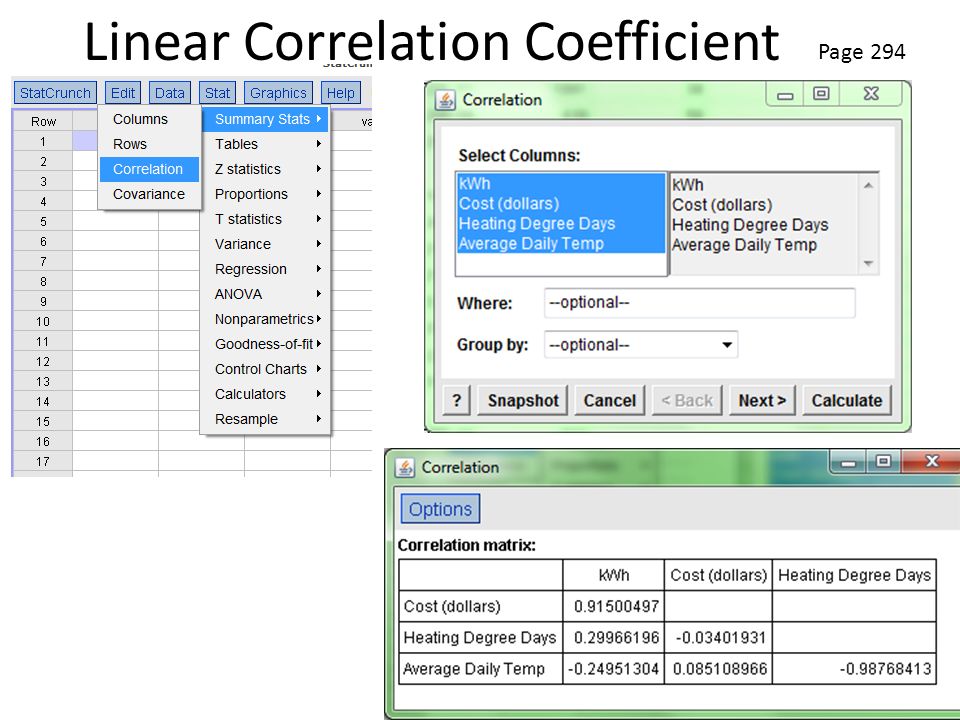The image size is (960, 720).
Task: Click scroll down arrow of selected list
Action: (x=868, y=263)
